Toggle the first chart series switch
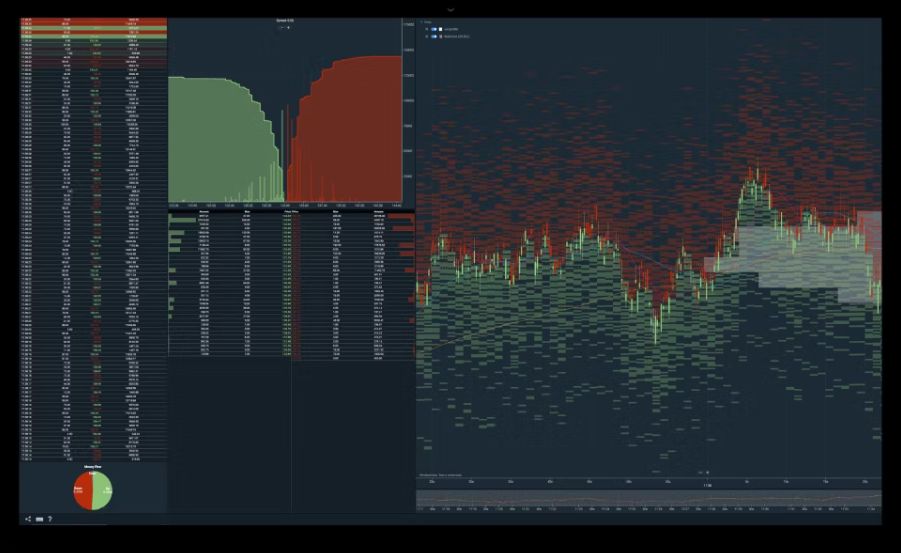Viewport: 901px width, 553px height. coord(434,29)
